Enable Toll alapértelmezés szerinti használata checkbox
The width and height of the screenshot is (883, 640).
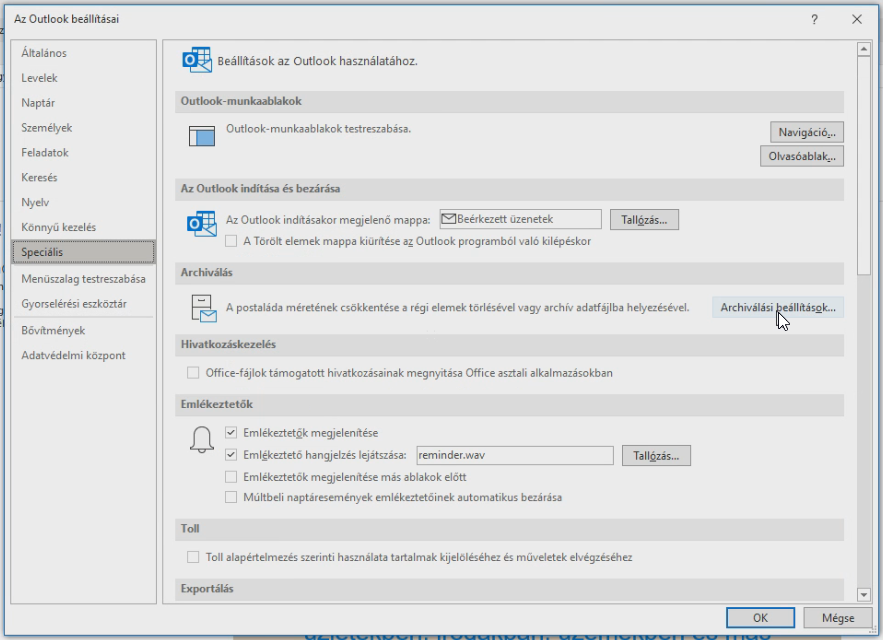coord(194,557)
